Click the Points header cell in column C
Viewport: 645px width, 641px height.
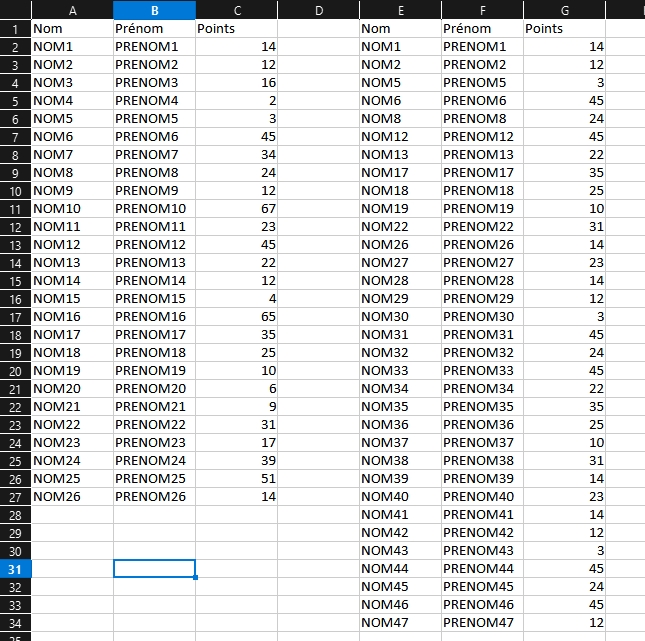[236, 29]
